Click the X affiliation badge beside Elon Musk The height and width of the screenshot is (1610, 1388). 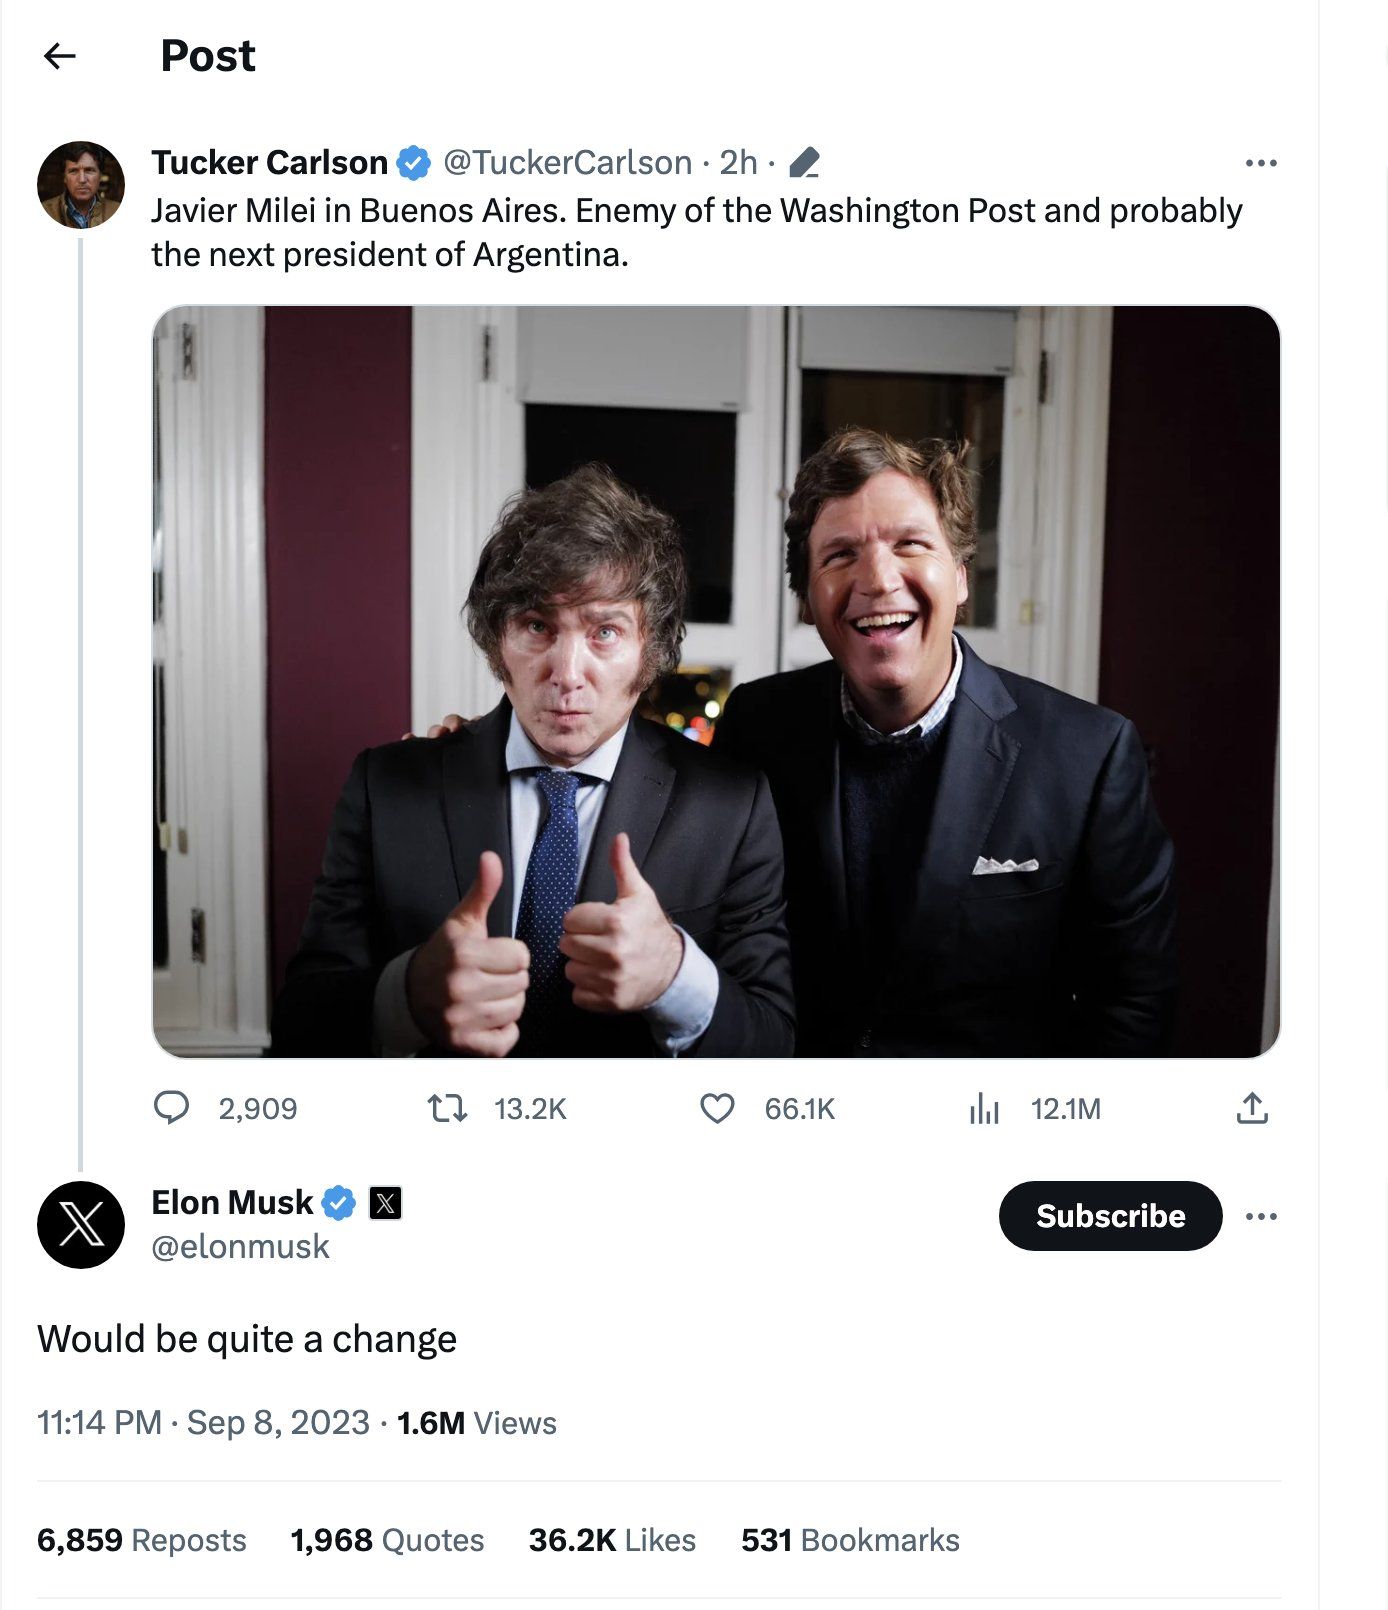point(385,1202)
